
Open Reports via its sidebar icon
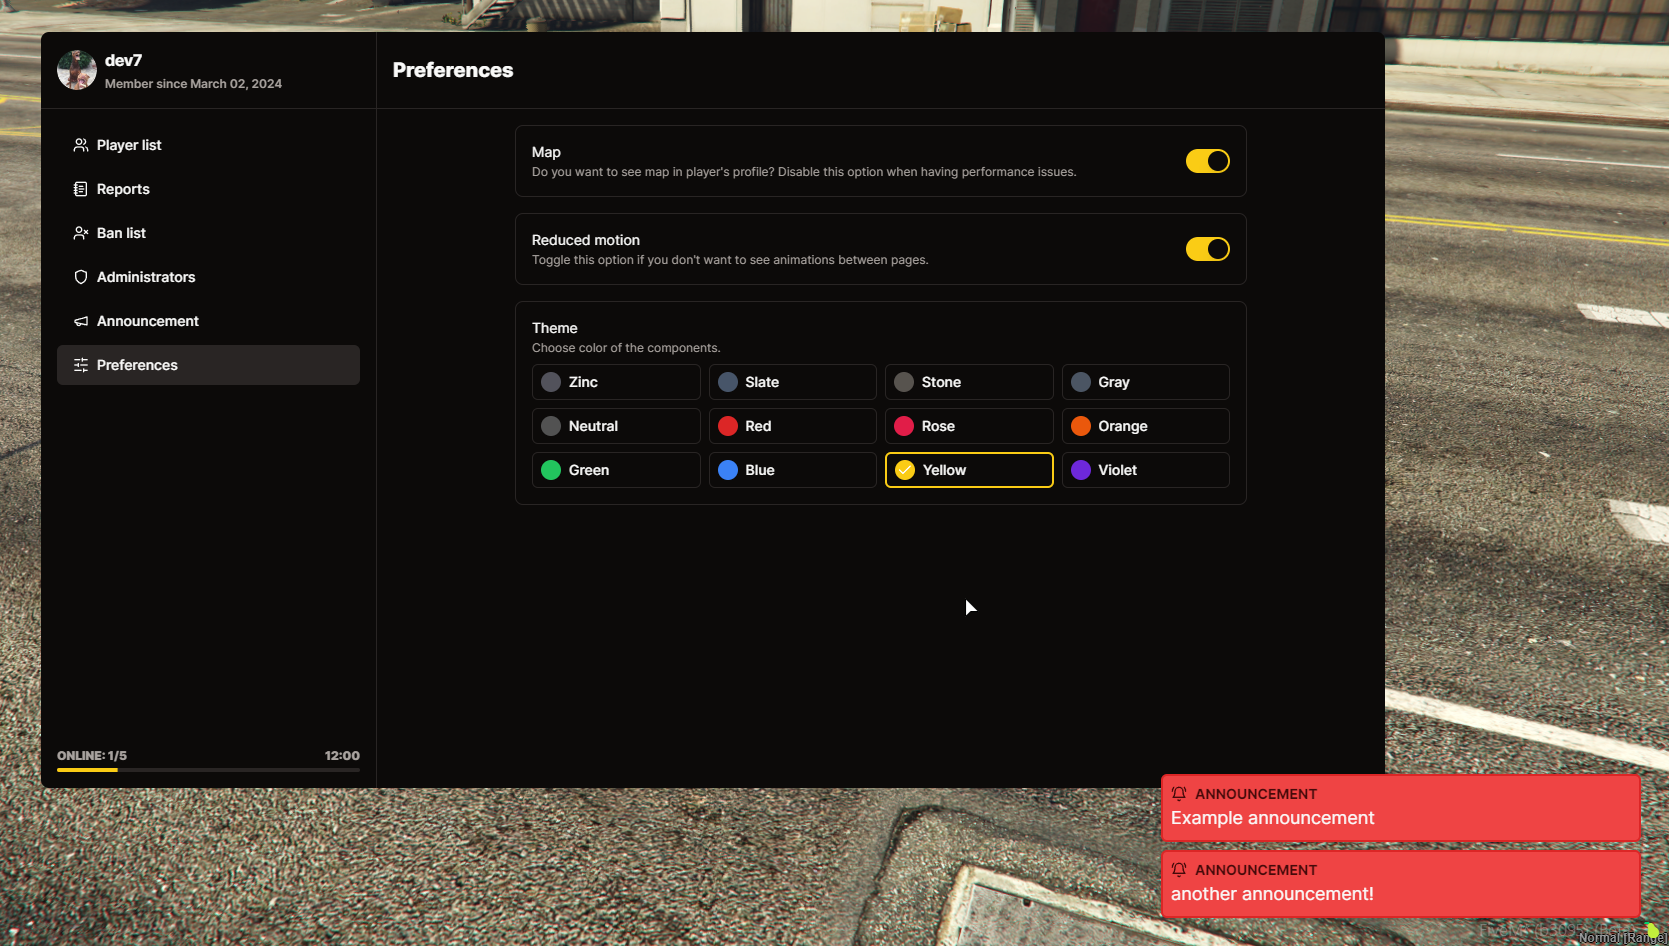80,189
